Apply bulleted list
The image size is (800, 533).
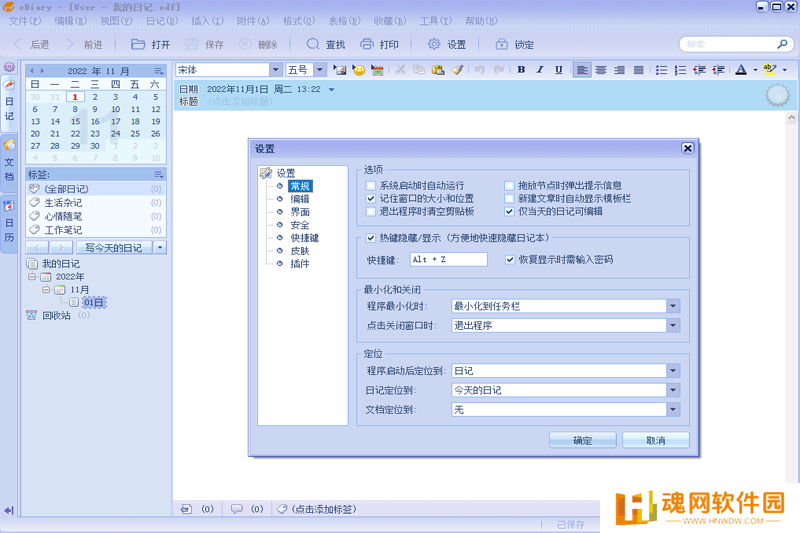coord(661,70)
